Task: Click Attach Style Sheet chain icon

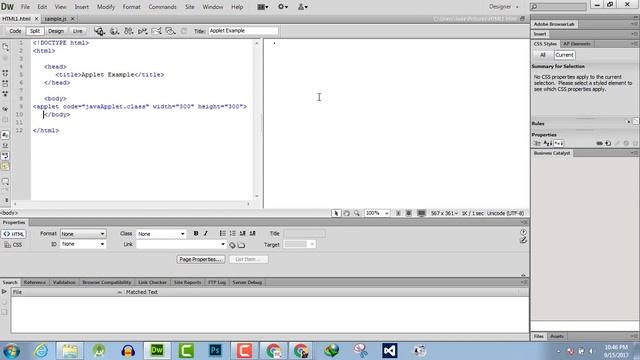Action: pos(599,143)
